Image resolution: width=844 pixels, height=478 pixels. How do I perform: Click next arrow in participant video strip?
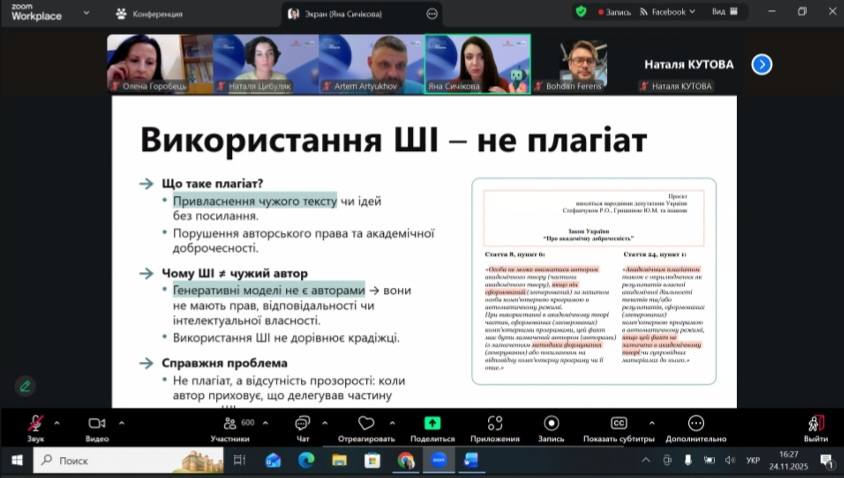pos(762,64)
